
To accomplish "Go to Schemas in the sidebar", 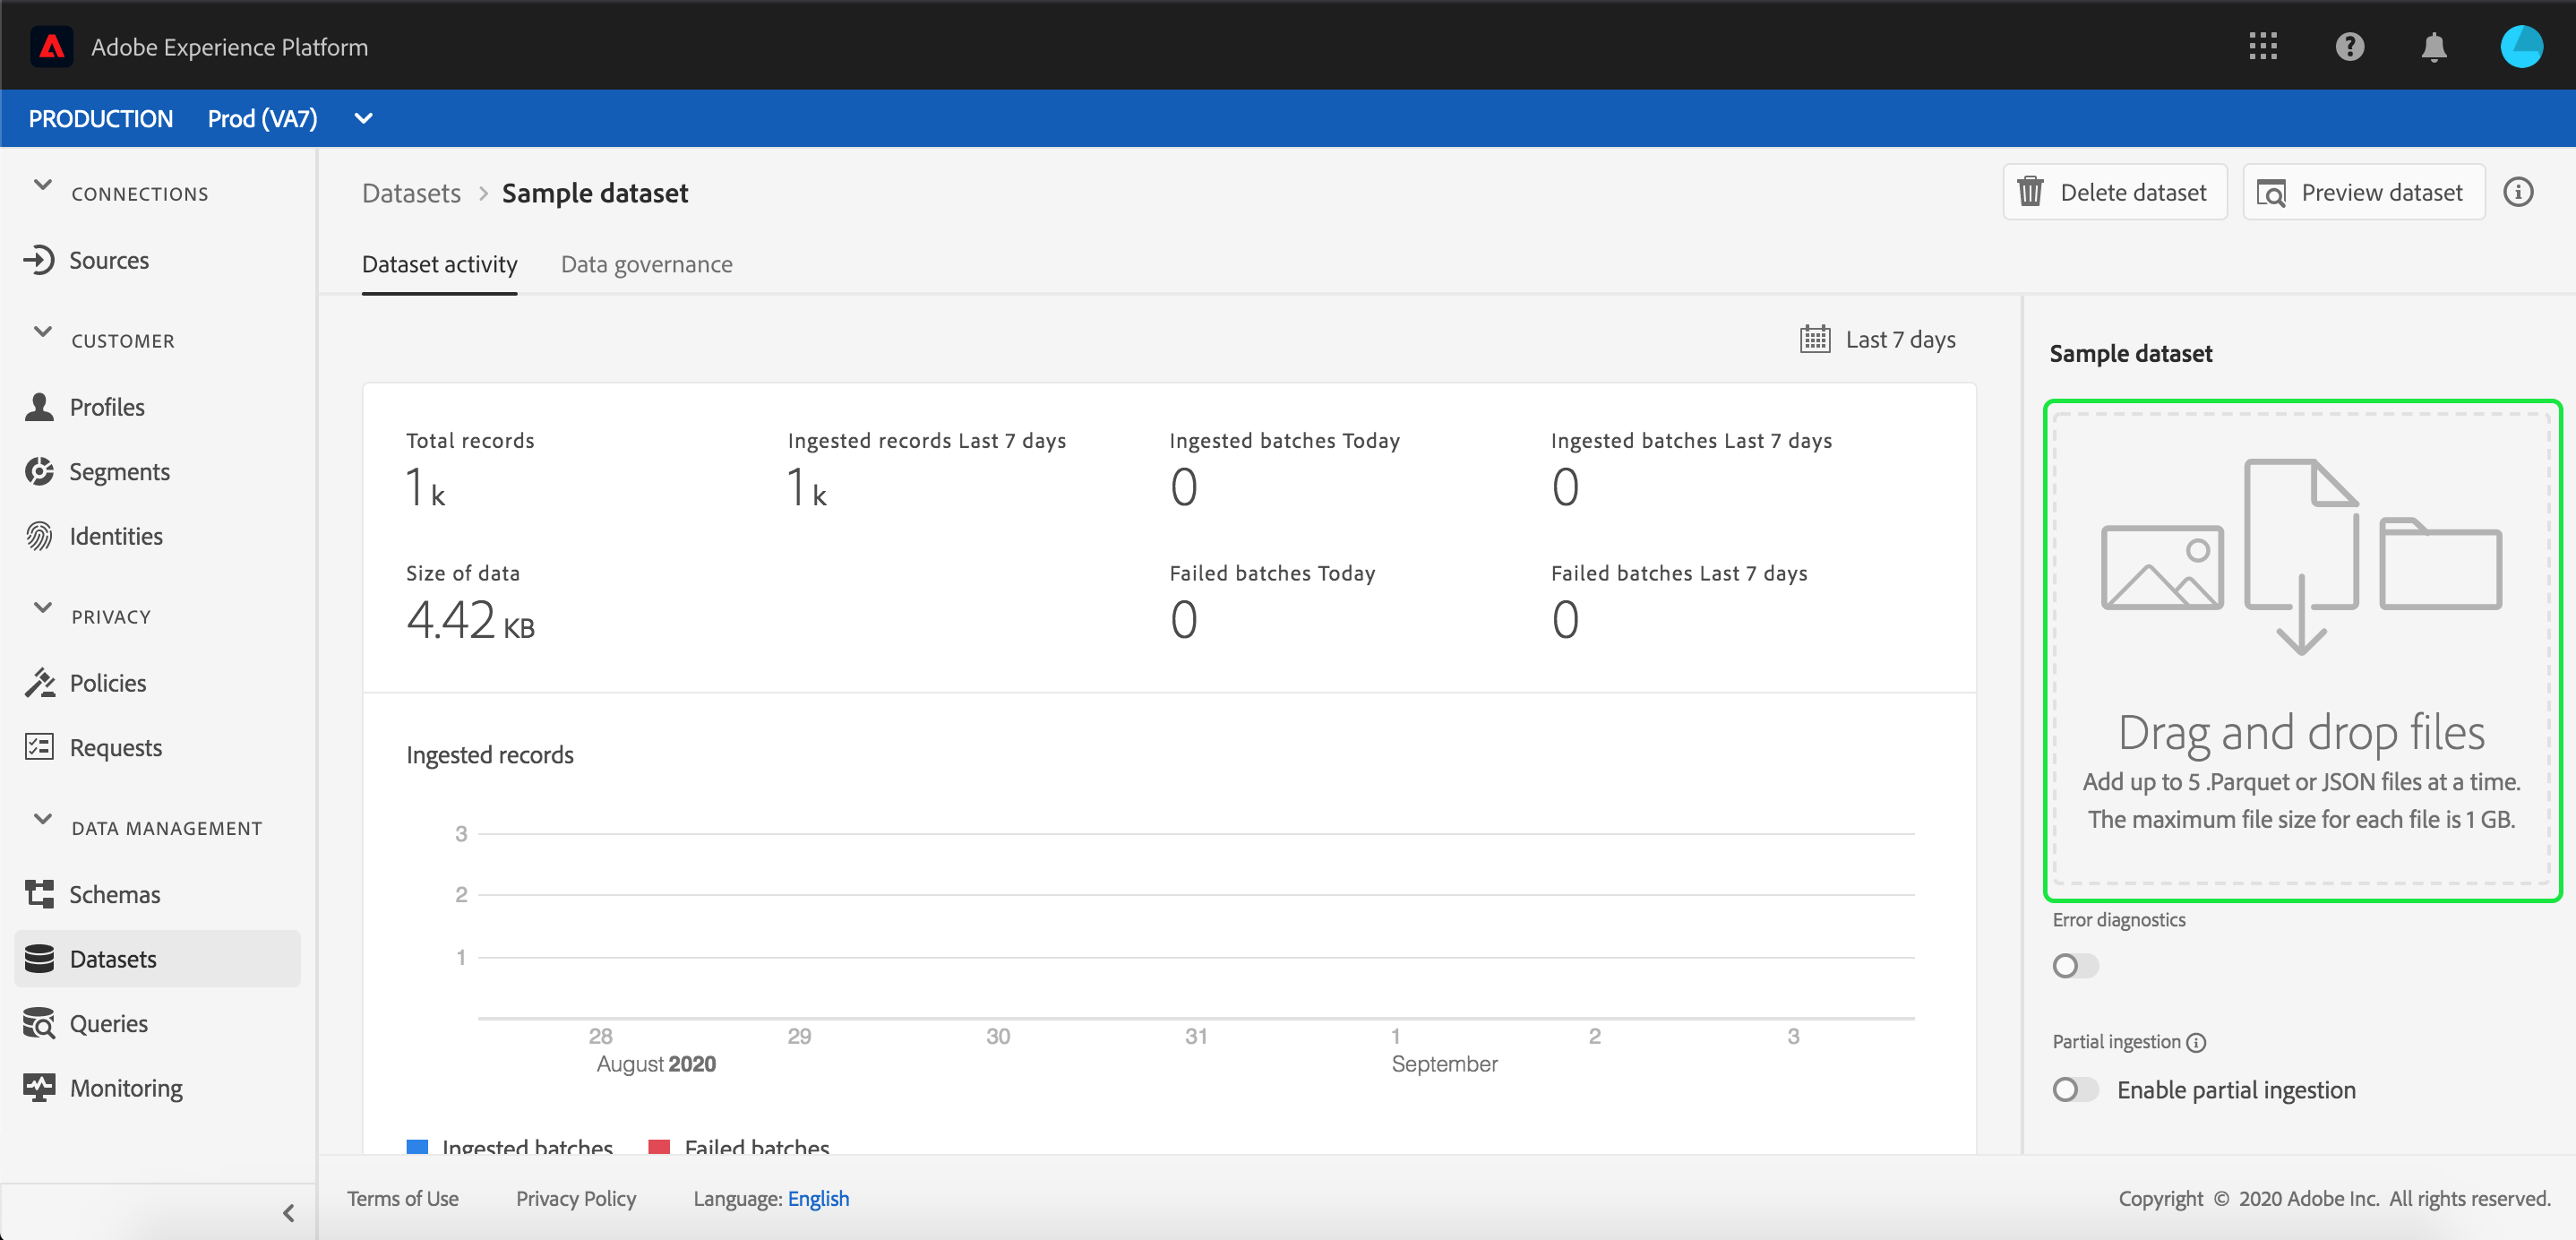I will (x=114, y=894).
